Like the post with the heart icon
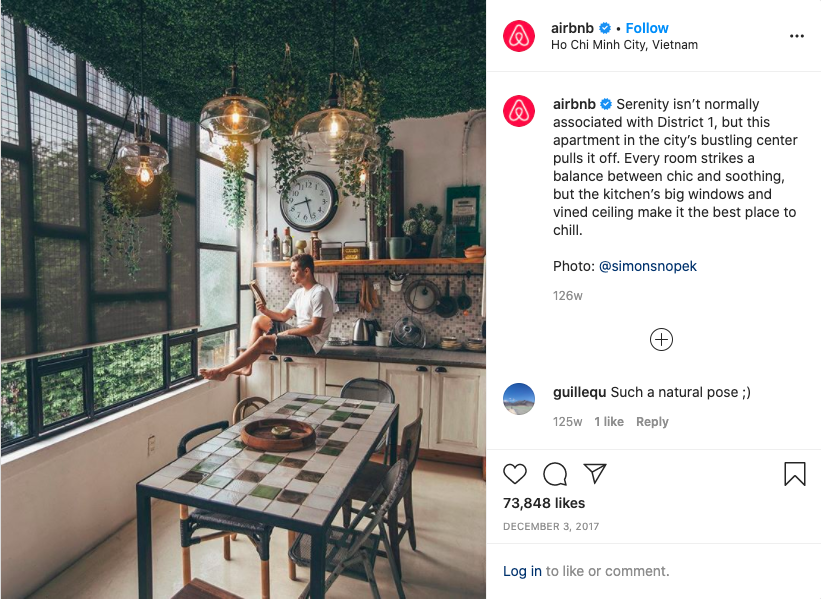 (515, 474)
